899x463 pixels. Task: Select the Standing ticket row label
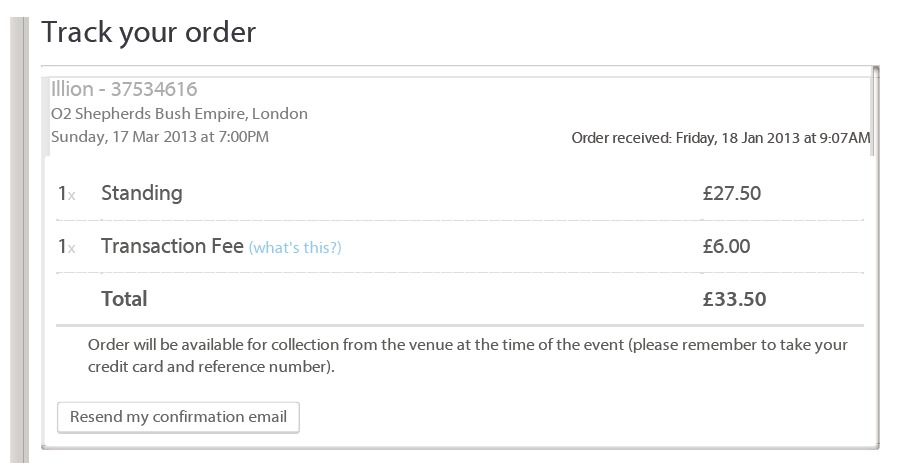pos(141,193)
